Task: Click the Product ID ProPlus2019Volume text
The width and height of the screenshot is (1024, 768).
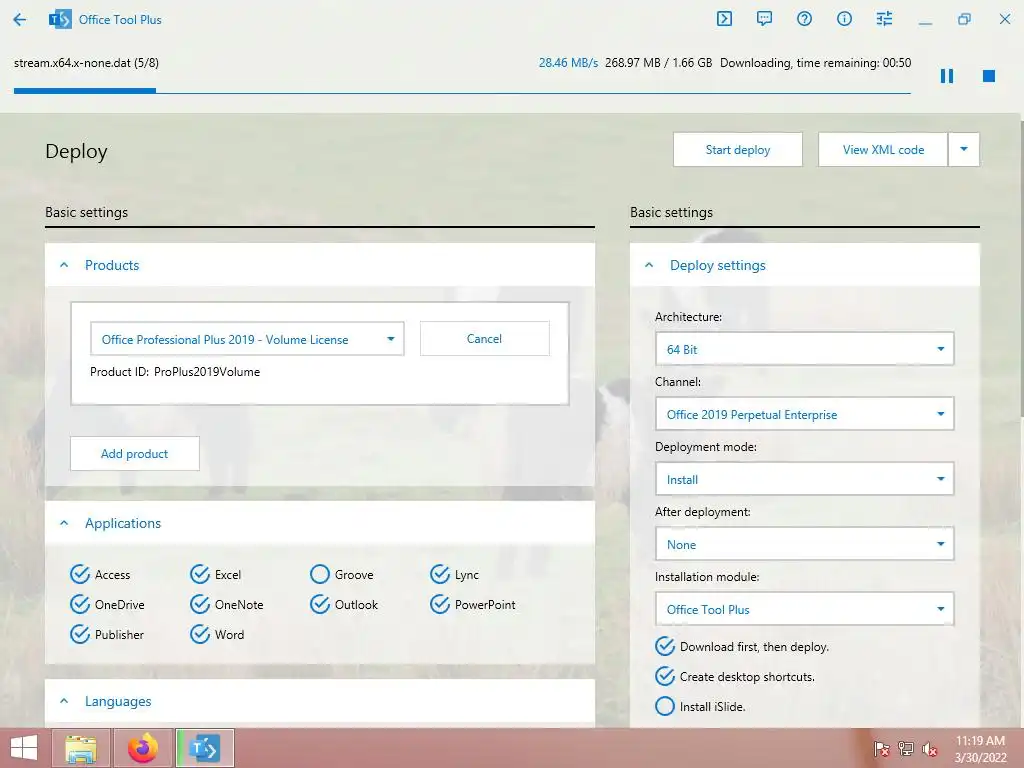Action: point(175,372)
